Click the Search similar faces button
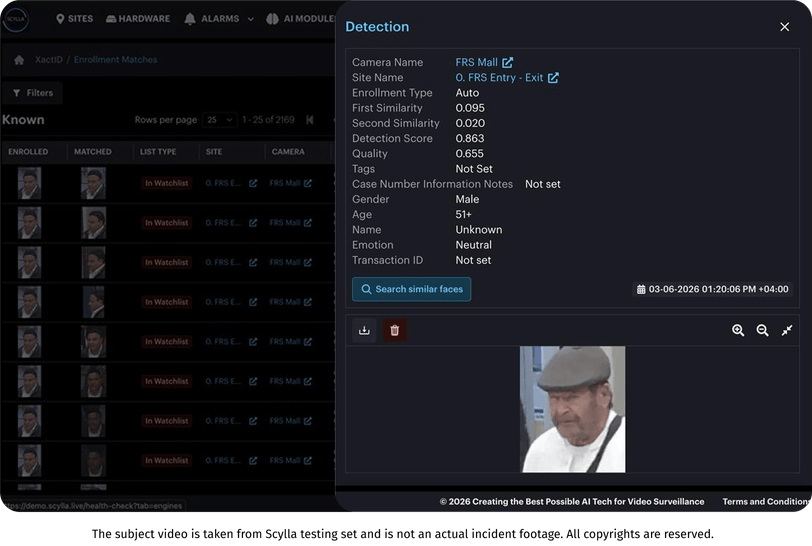 pos(411,289)
